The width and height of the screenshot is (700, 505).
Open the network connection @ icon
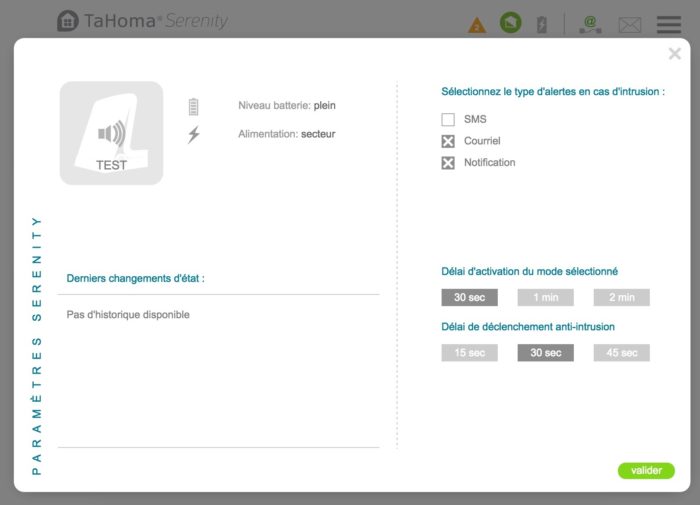pyautogui.click(x=590, y=24)
